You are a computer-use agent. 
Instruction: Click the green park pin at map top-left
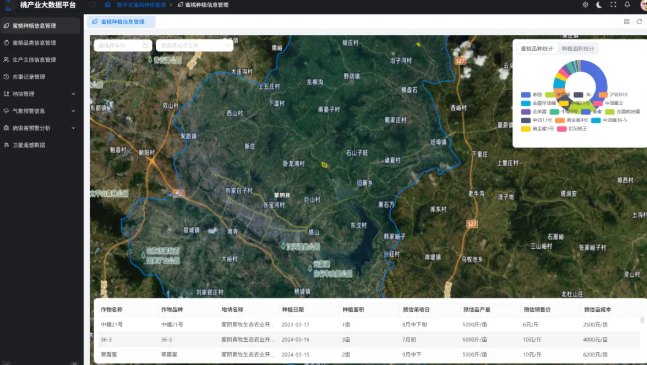[150, 60]
